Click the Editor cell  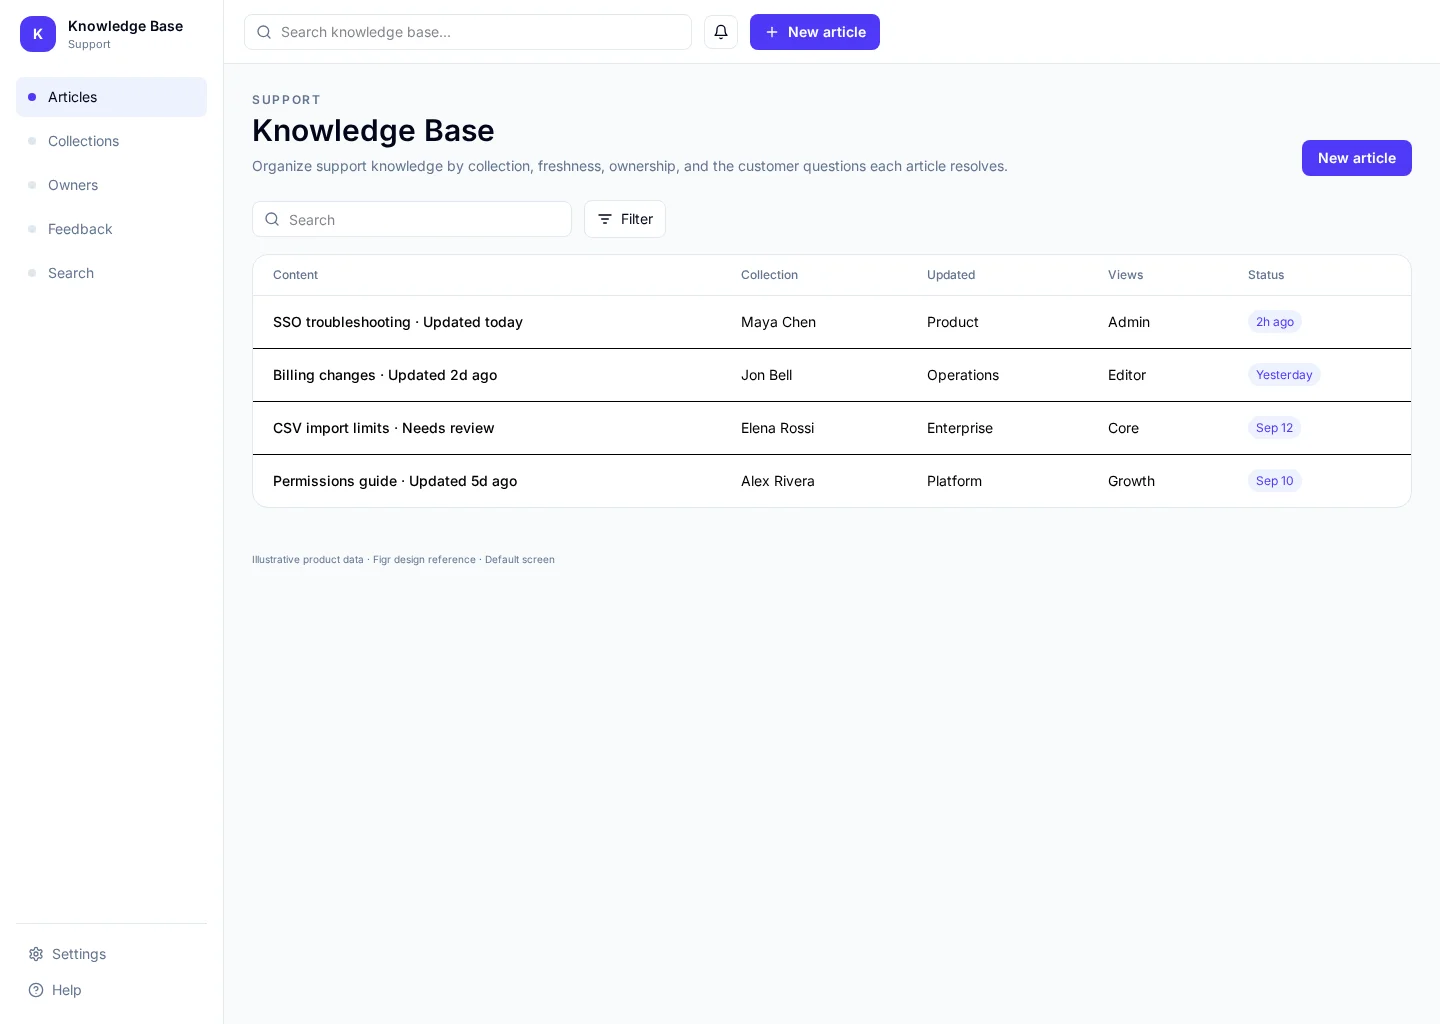(1127, 375)
